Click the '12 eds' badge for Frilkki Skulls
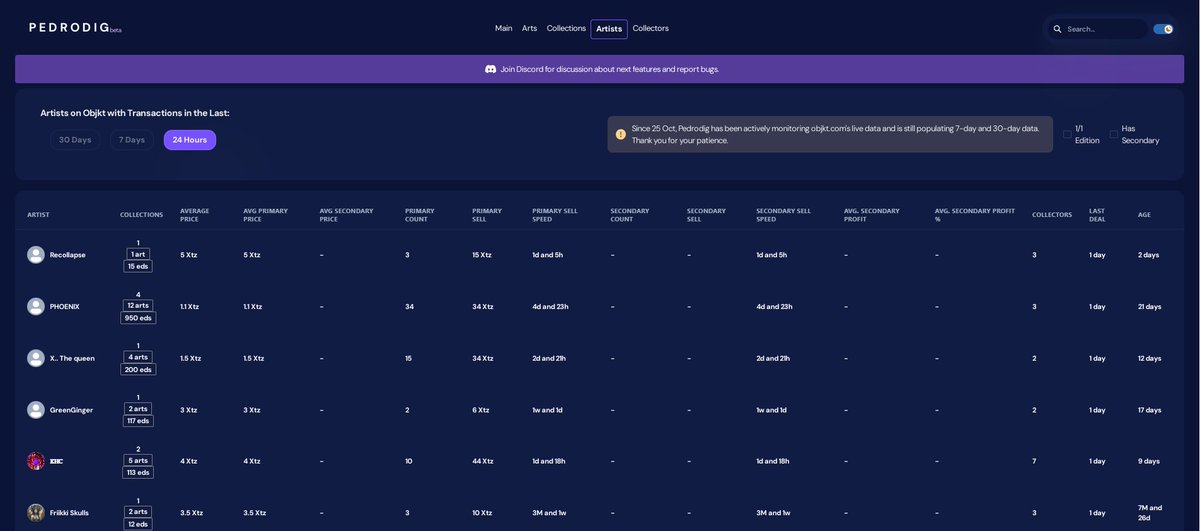Image resolution: width=1200 pixels, height=531 pixels. coord(138,524)
